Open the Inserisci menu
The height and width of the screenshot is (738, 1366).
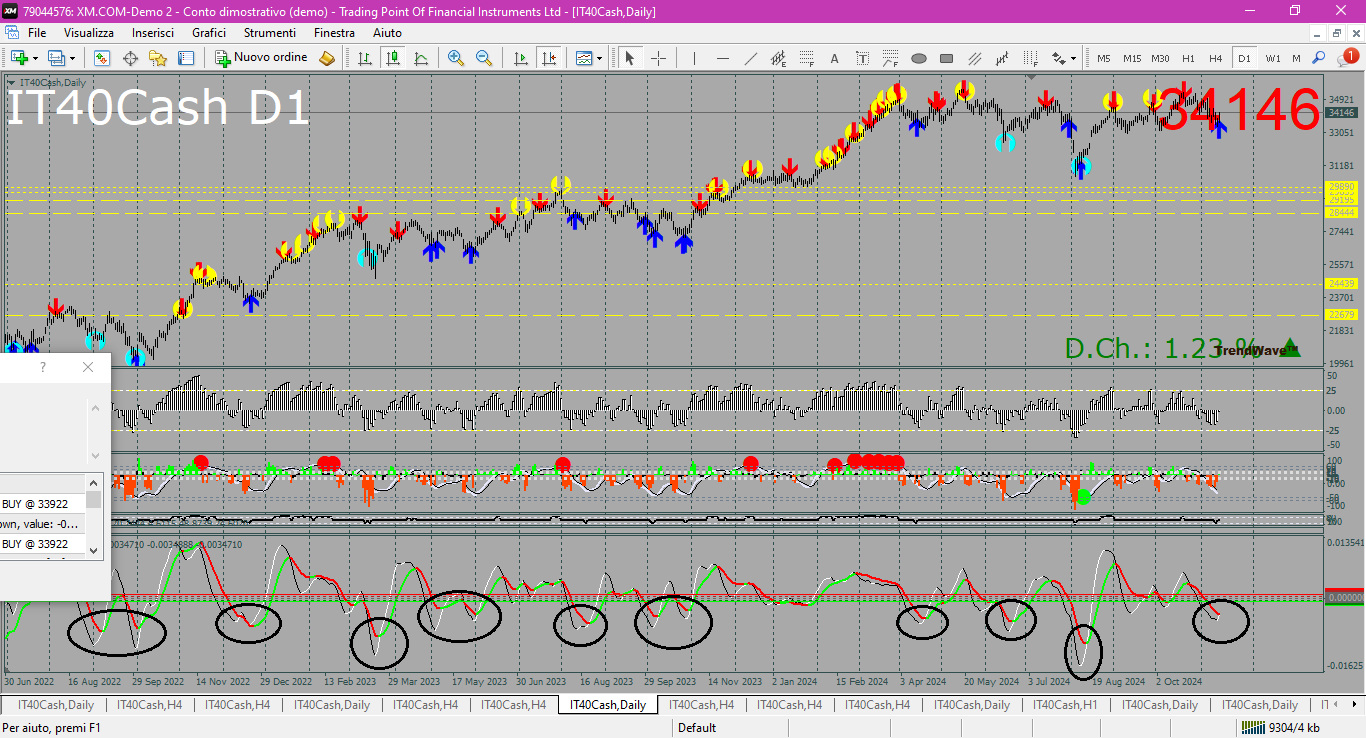pyautogui.click(x=153, y=33)
